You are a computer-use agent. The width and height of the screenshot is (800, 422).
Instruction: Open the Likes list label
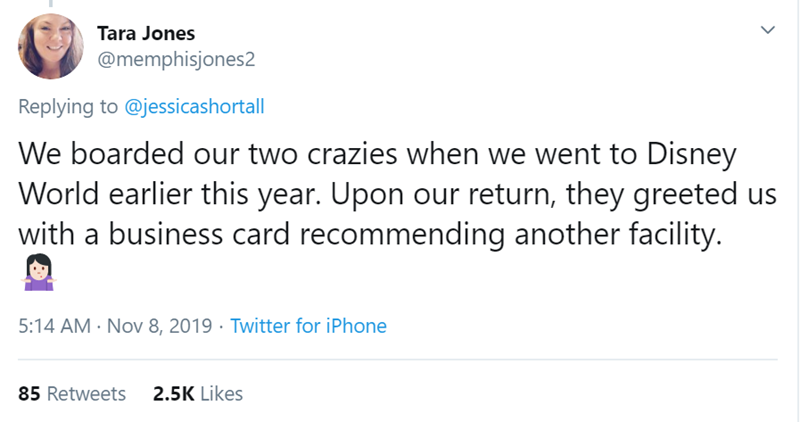click(x=221, y=394)
